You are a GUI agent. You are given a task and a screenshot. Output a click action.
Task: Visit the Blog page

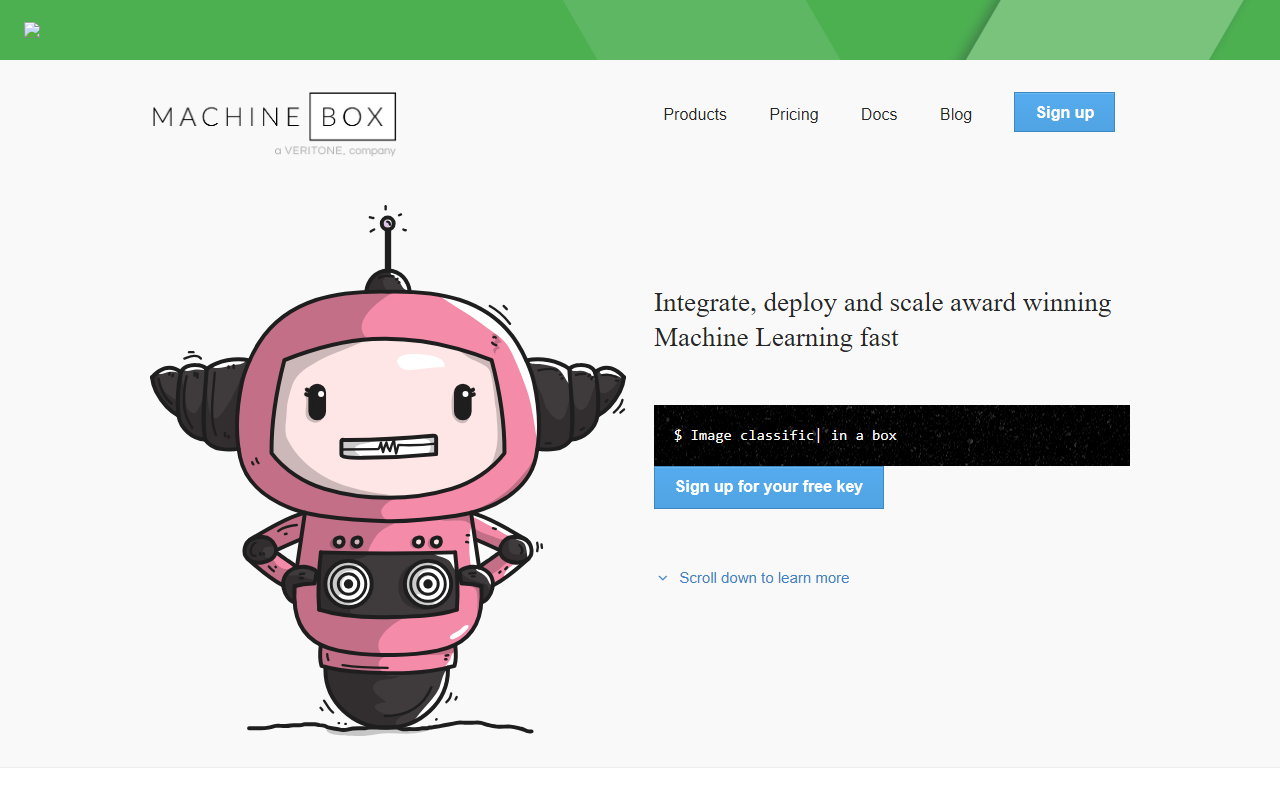click(956, 114)
